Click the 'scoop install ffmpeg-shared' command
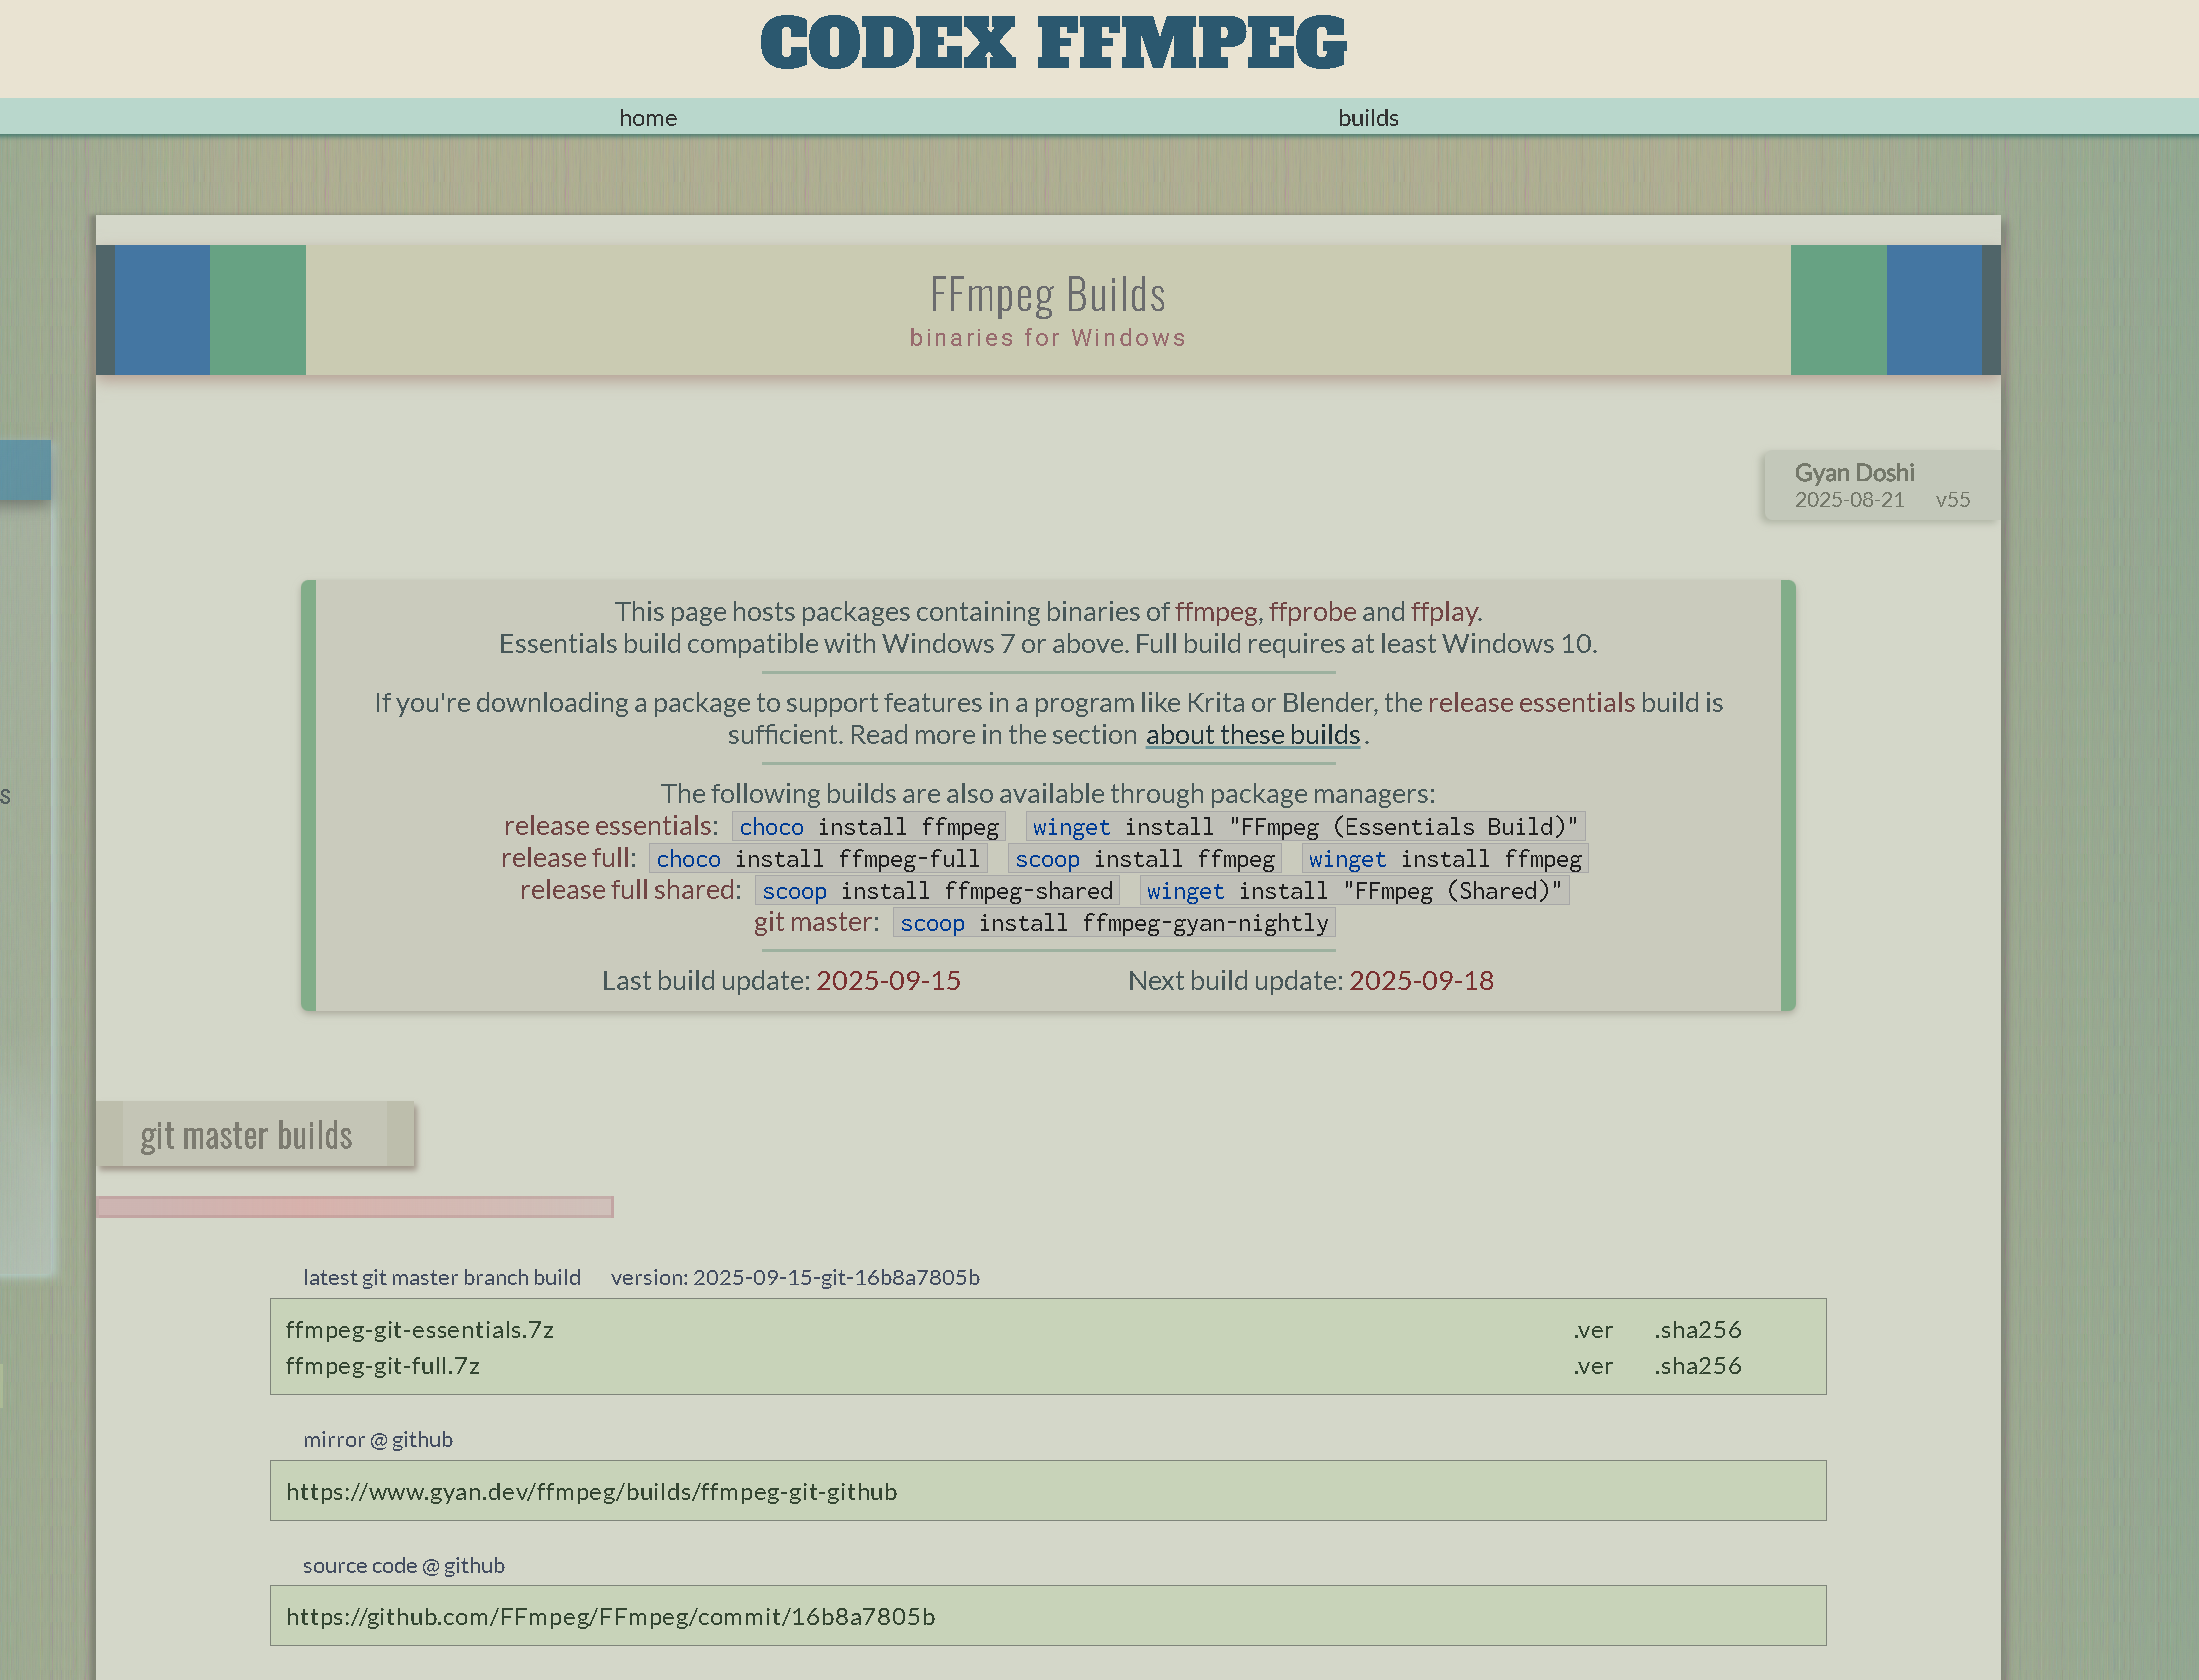The width and height of the screenshot is (2199, 1680). [937, 891]
